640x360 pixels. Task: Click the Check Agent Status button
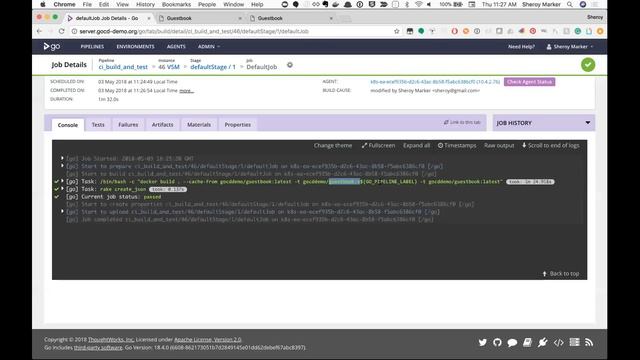[x=529, y=82]
